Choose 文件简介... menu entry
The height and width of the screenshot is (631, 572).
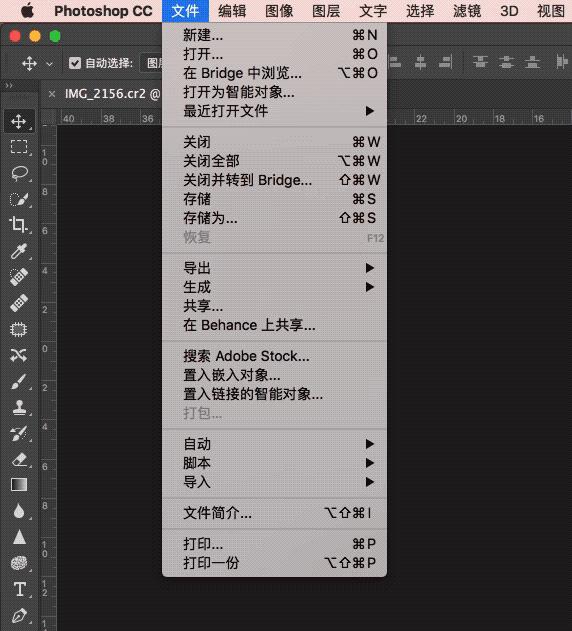[275, 513]
